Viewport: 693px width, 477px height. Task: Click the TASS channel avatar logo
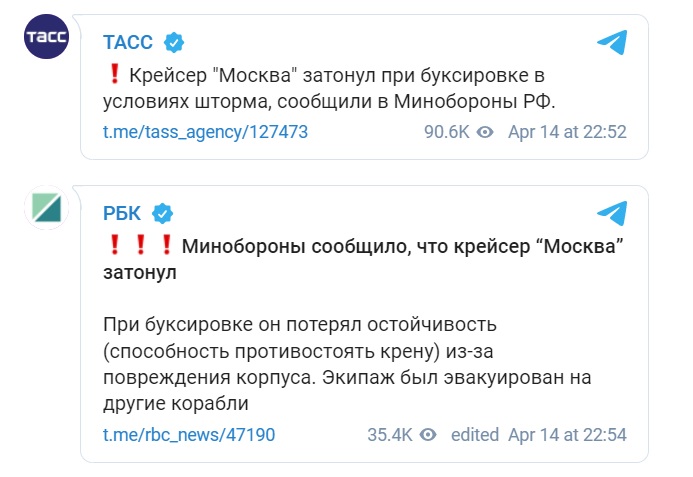pos(46,36)
